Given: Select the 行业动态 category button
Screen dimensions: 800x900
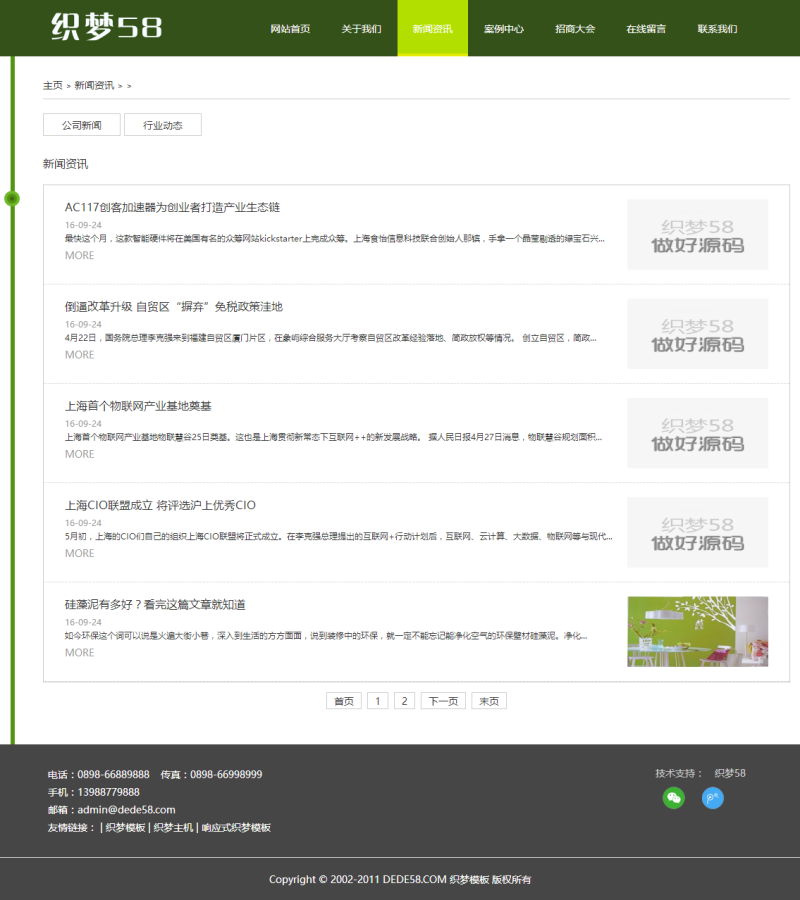Looking at the screenshot, I should pos(163,125).
